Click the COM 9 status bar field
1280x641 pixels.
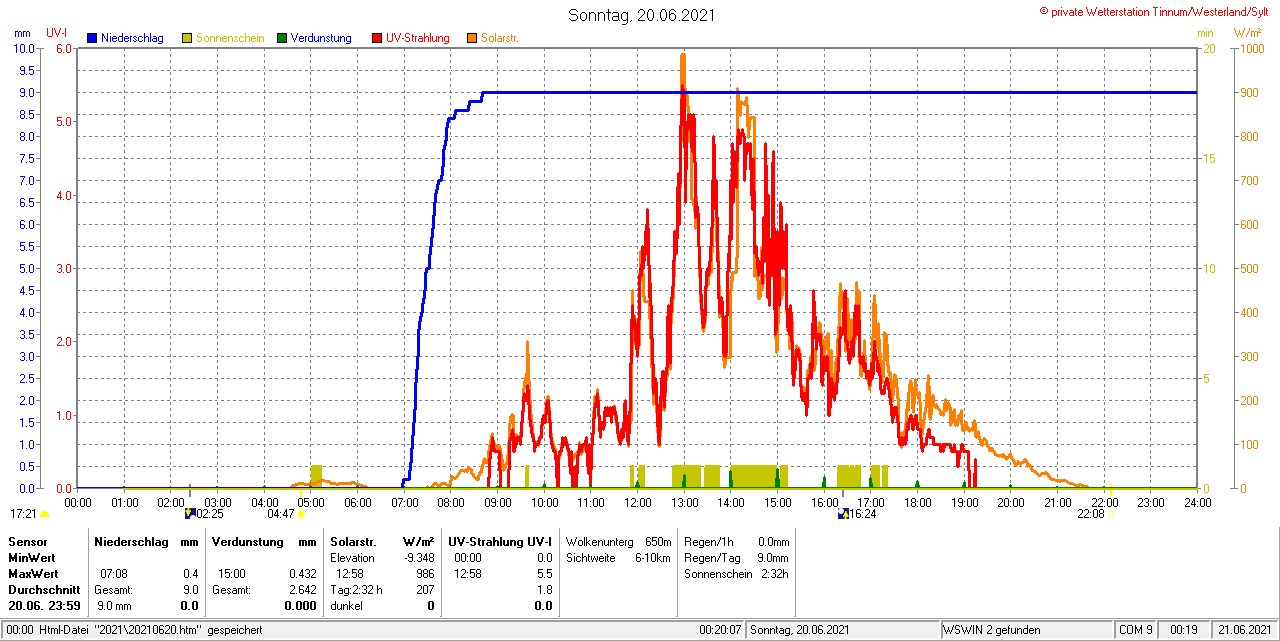(x=1136, y=630)
